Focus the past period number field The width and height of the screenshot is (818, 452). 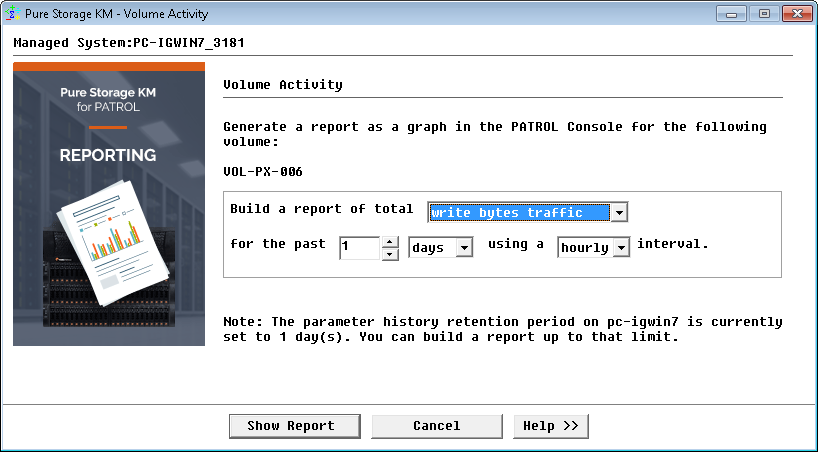(360, 248)
